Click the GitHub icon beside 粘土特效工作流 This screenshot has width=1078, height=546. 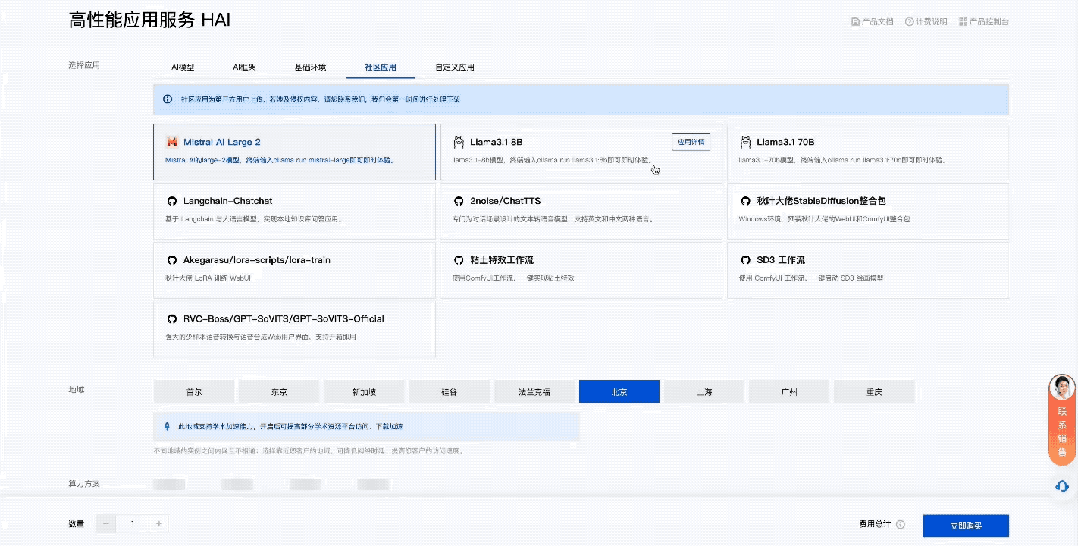(459, 261)
